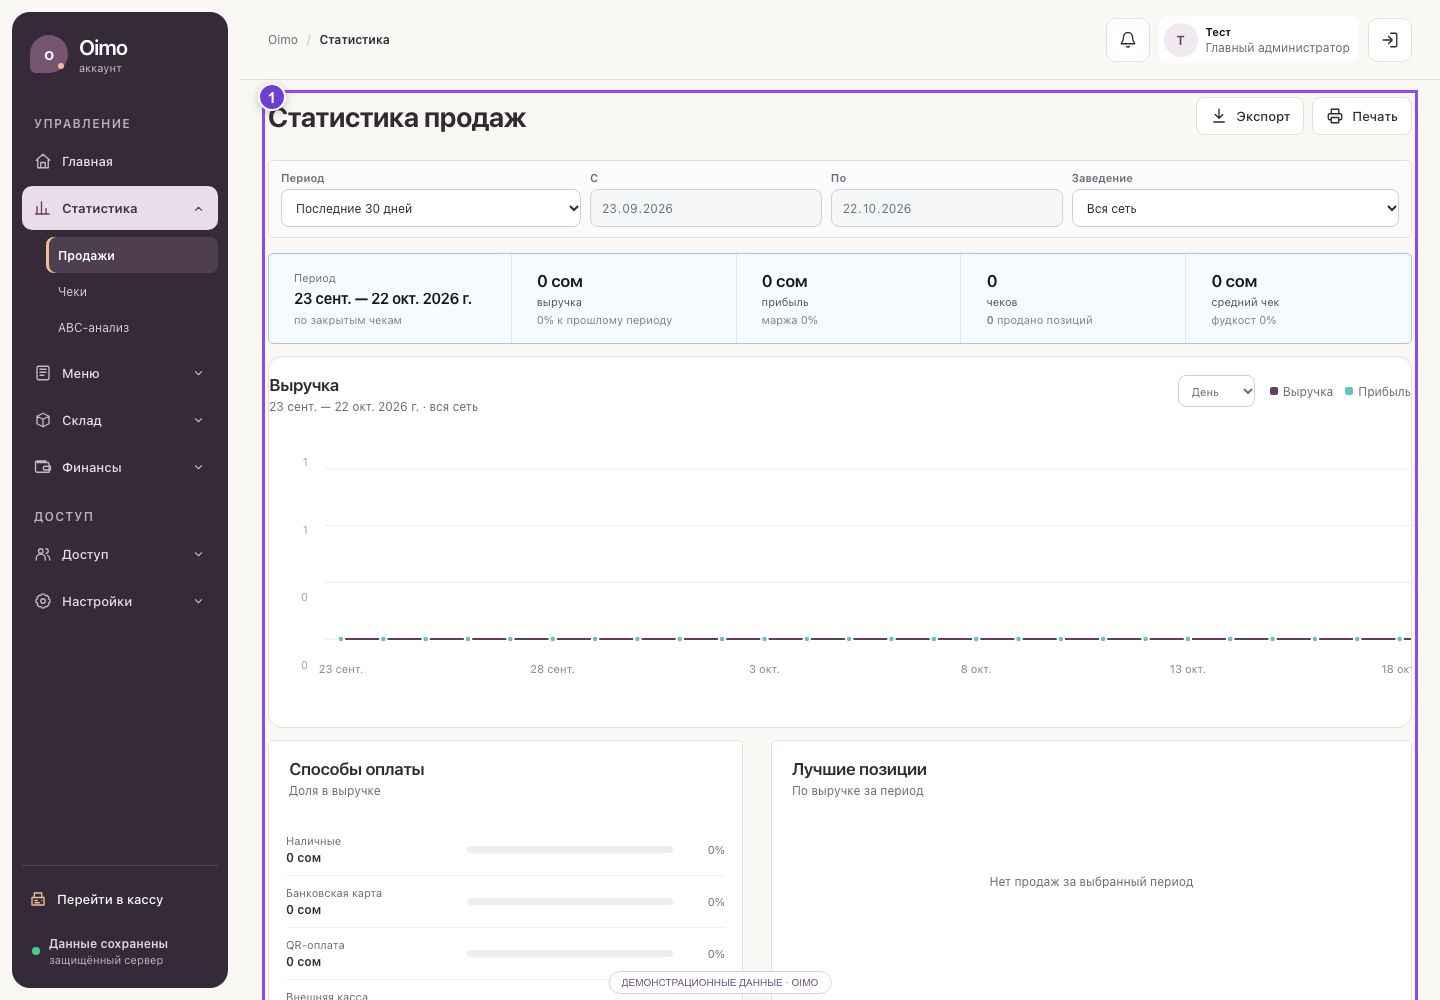Click the Наличные payment share progress bar
Image resolution: width=1440 pixels, height=1000 pixels.
(x=570, y=850)
